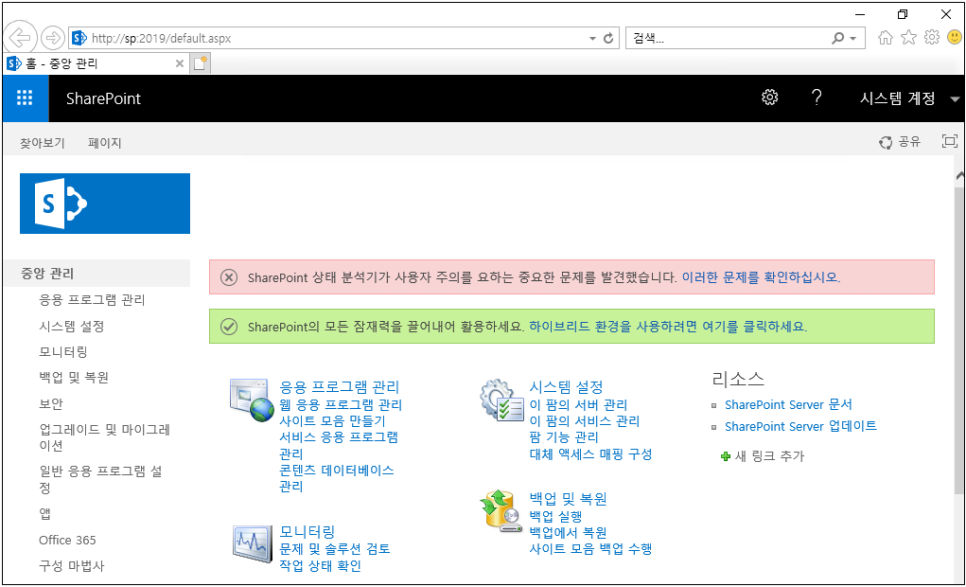The width and height of the screenshot is (966, 587).
Task: Click the SharePoint site logo
Action: 105,203
